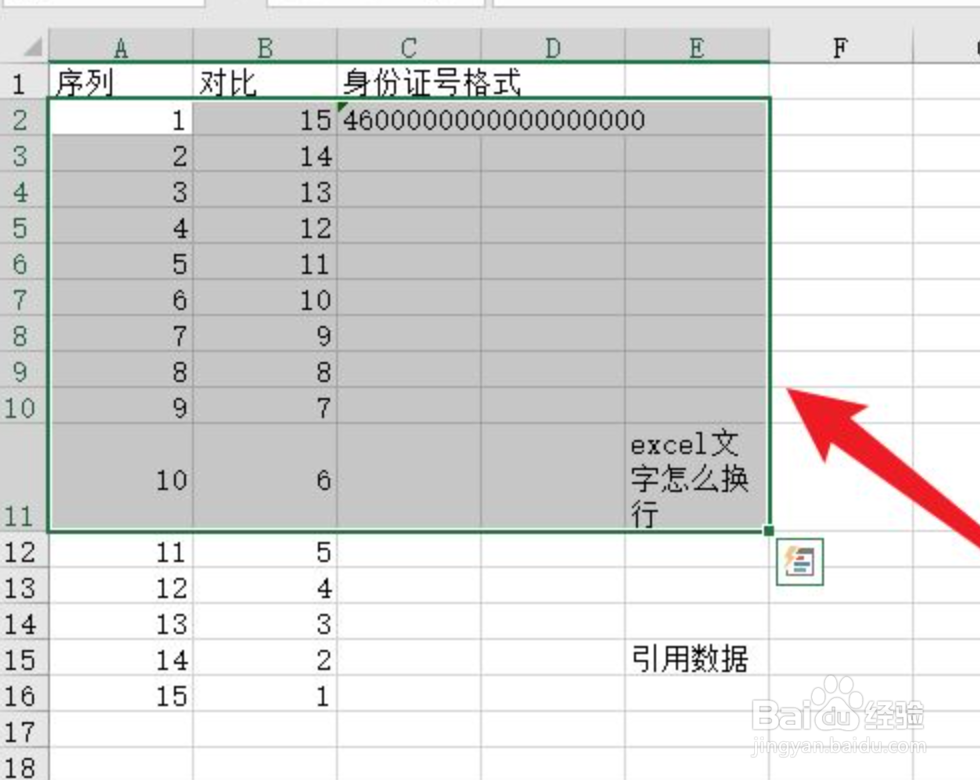The height and width of the screenshot is (780, 980).
Task: Click cell A13 with value 12
Action: tap(121, 587)
